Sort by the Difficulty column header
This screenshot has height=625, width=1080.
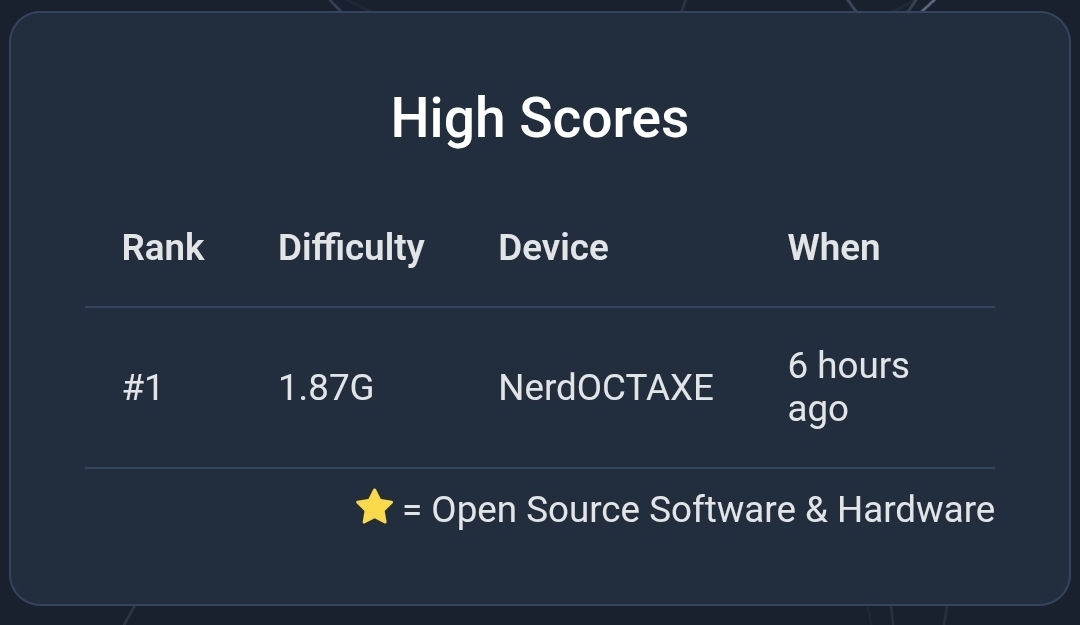coord(351,247)
